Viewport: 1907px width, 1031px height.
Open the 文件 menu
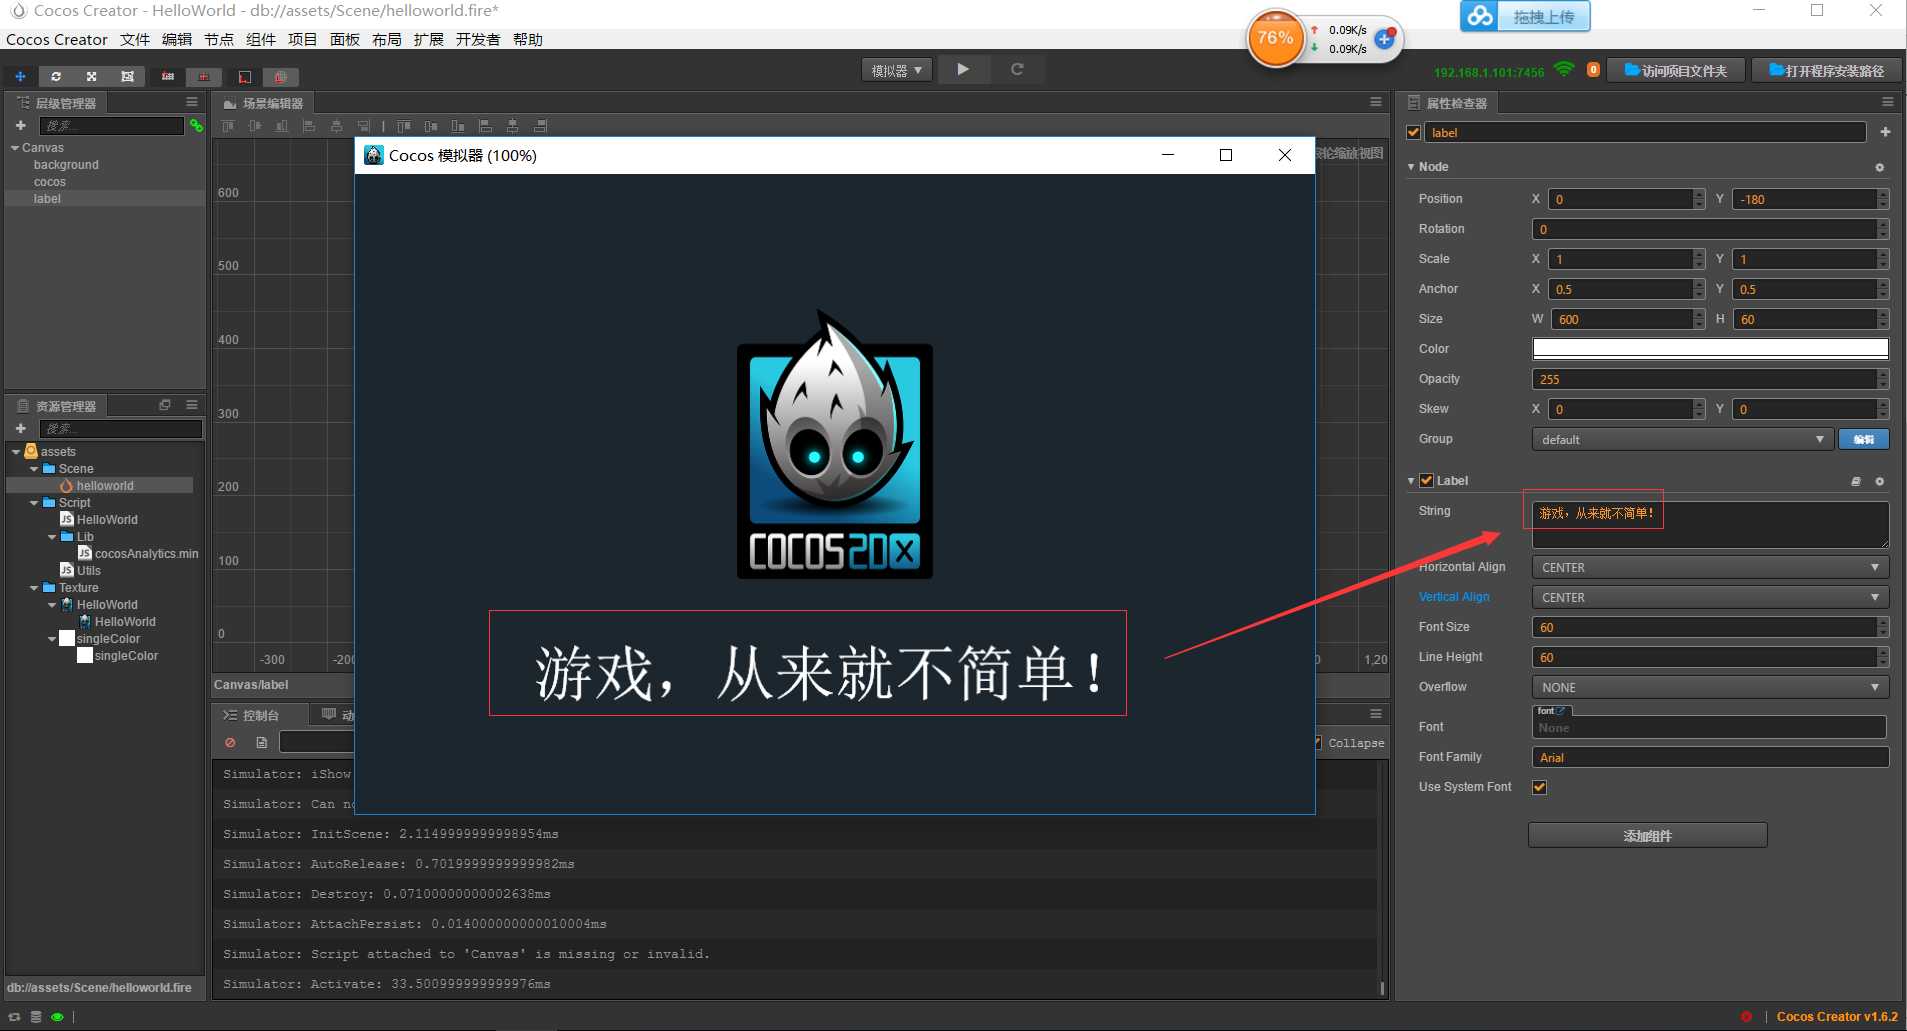(x=135, y=40)
